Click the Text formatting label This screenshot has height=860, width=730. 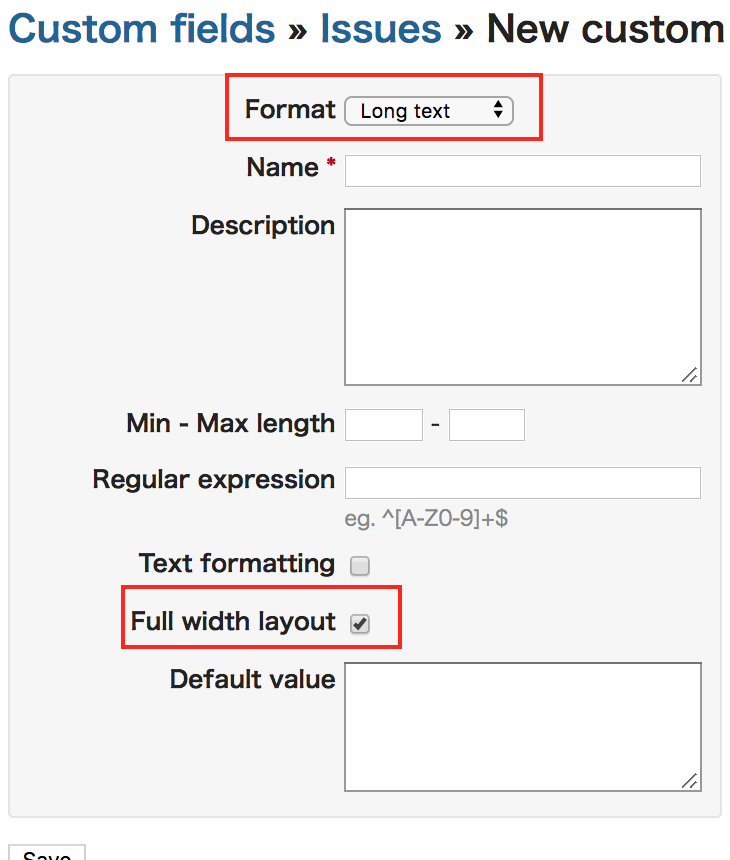237,563
